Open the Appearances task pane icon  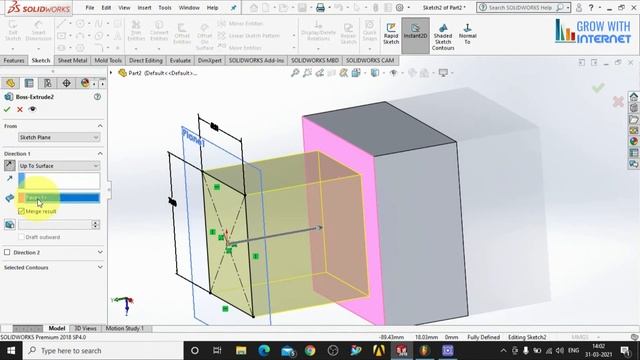click(x=633, y=141)
